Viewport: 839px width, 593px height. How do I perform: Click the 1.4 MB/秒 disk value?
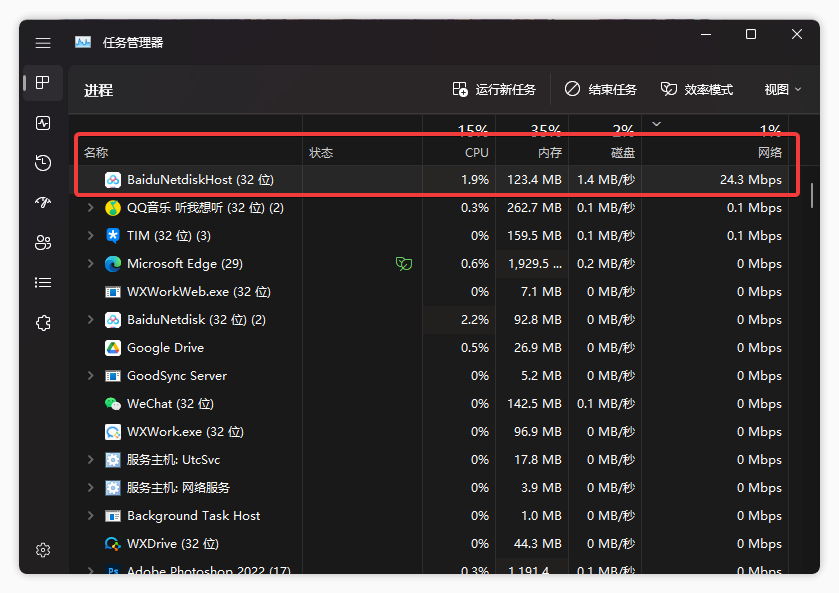(606, 180)
